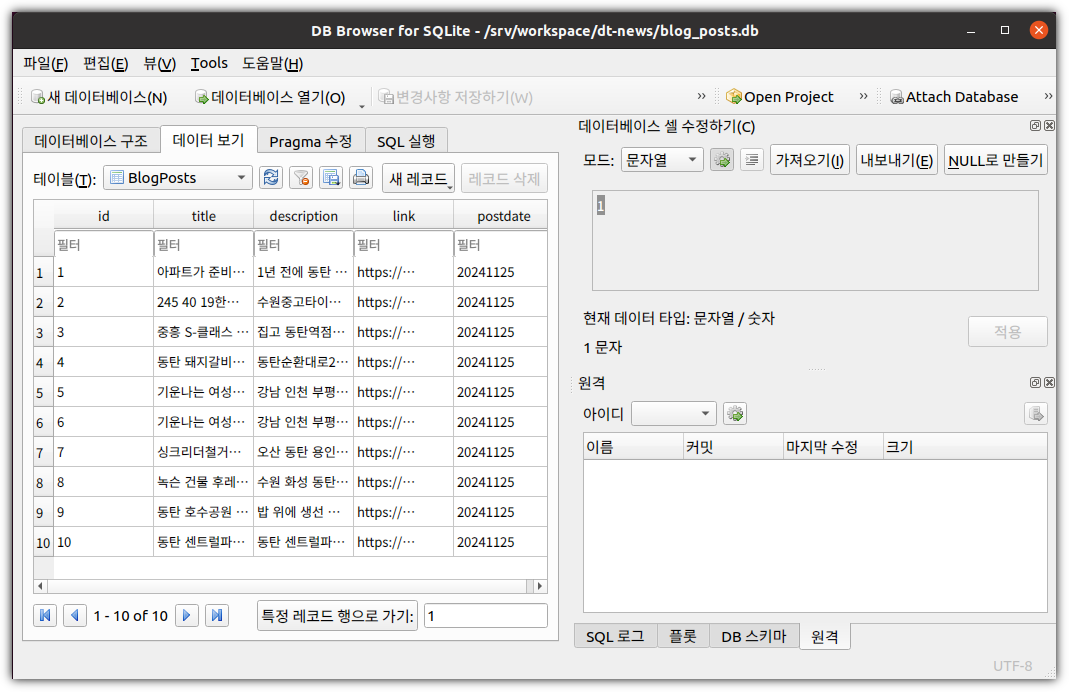Screen dimensions: 1069x692
Task: Click 내보내기(E) export button
Action: [x=896, y=160]
